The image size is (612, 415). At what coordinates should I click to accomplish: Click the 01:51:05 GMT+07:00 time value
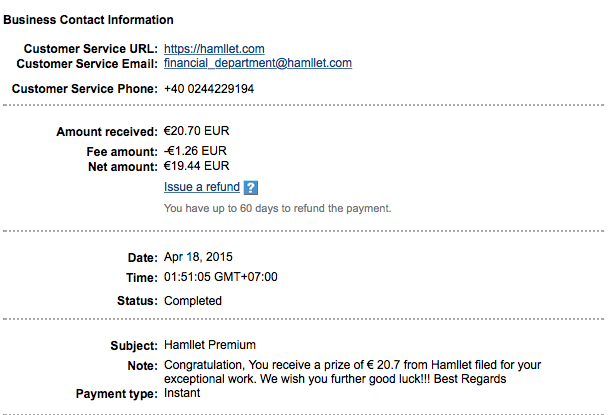point(220,277)
